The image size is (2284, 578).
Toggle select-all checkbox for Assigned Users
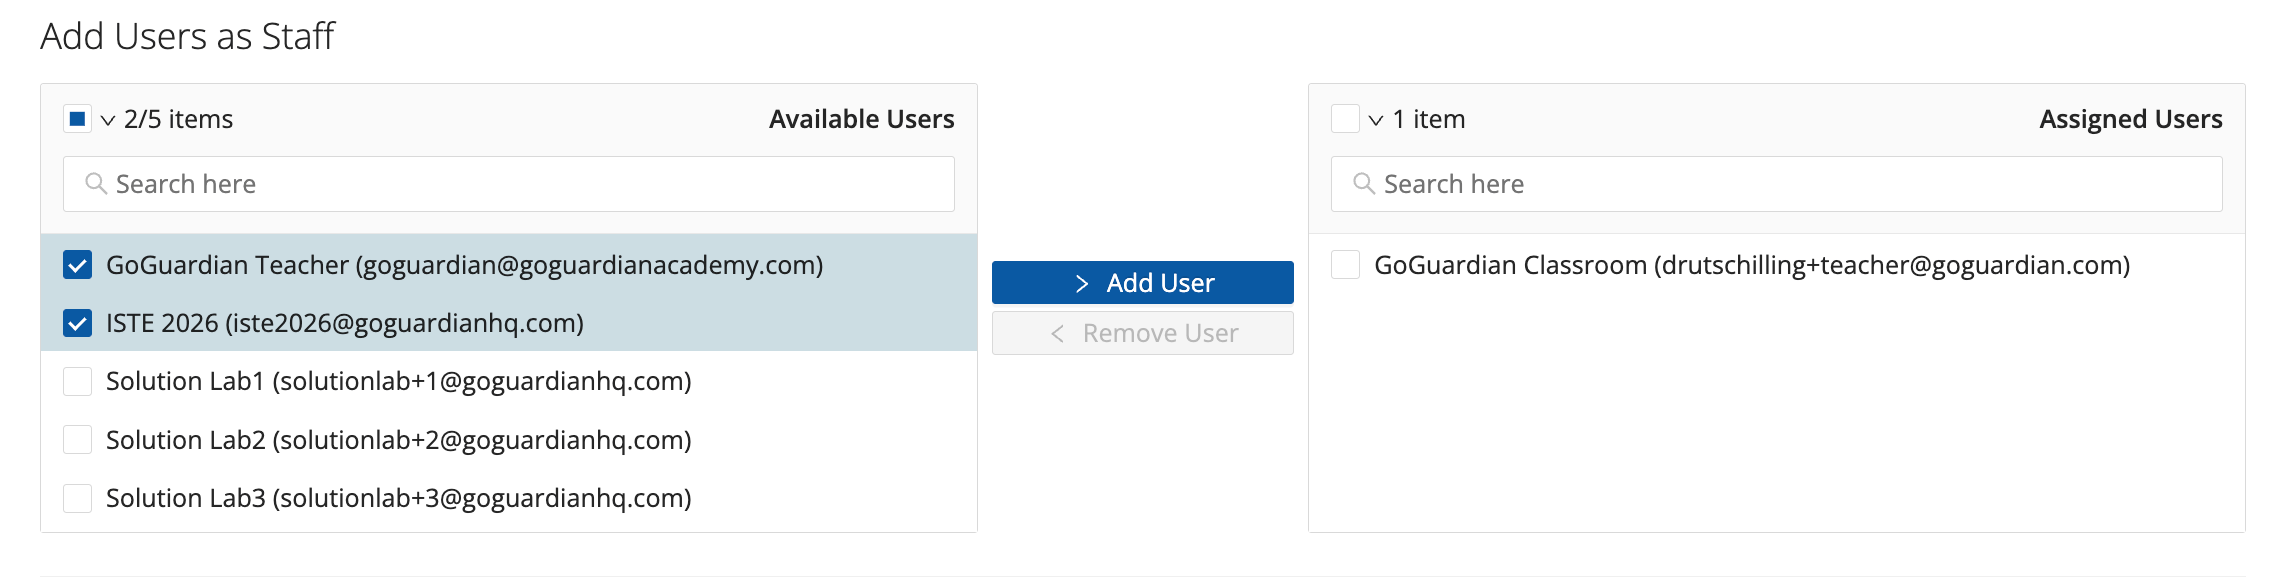1345,119
